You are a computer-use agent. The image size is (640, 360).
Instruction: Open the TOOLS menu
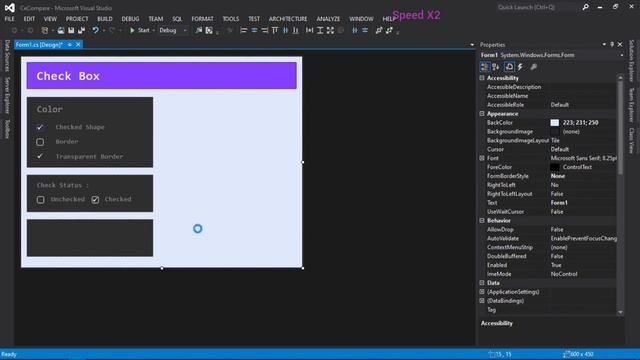(231, 19)
